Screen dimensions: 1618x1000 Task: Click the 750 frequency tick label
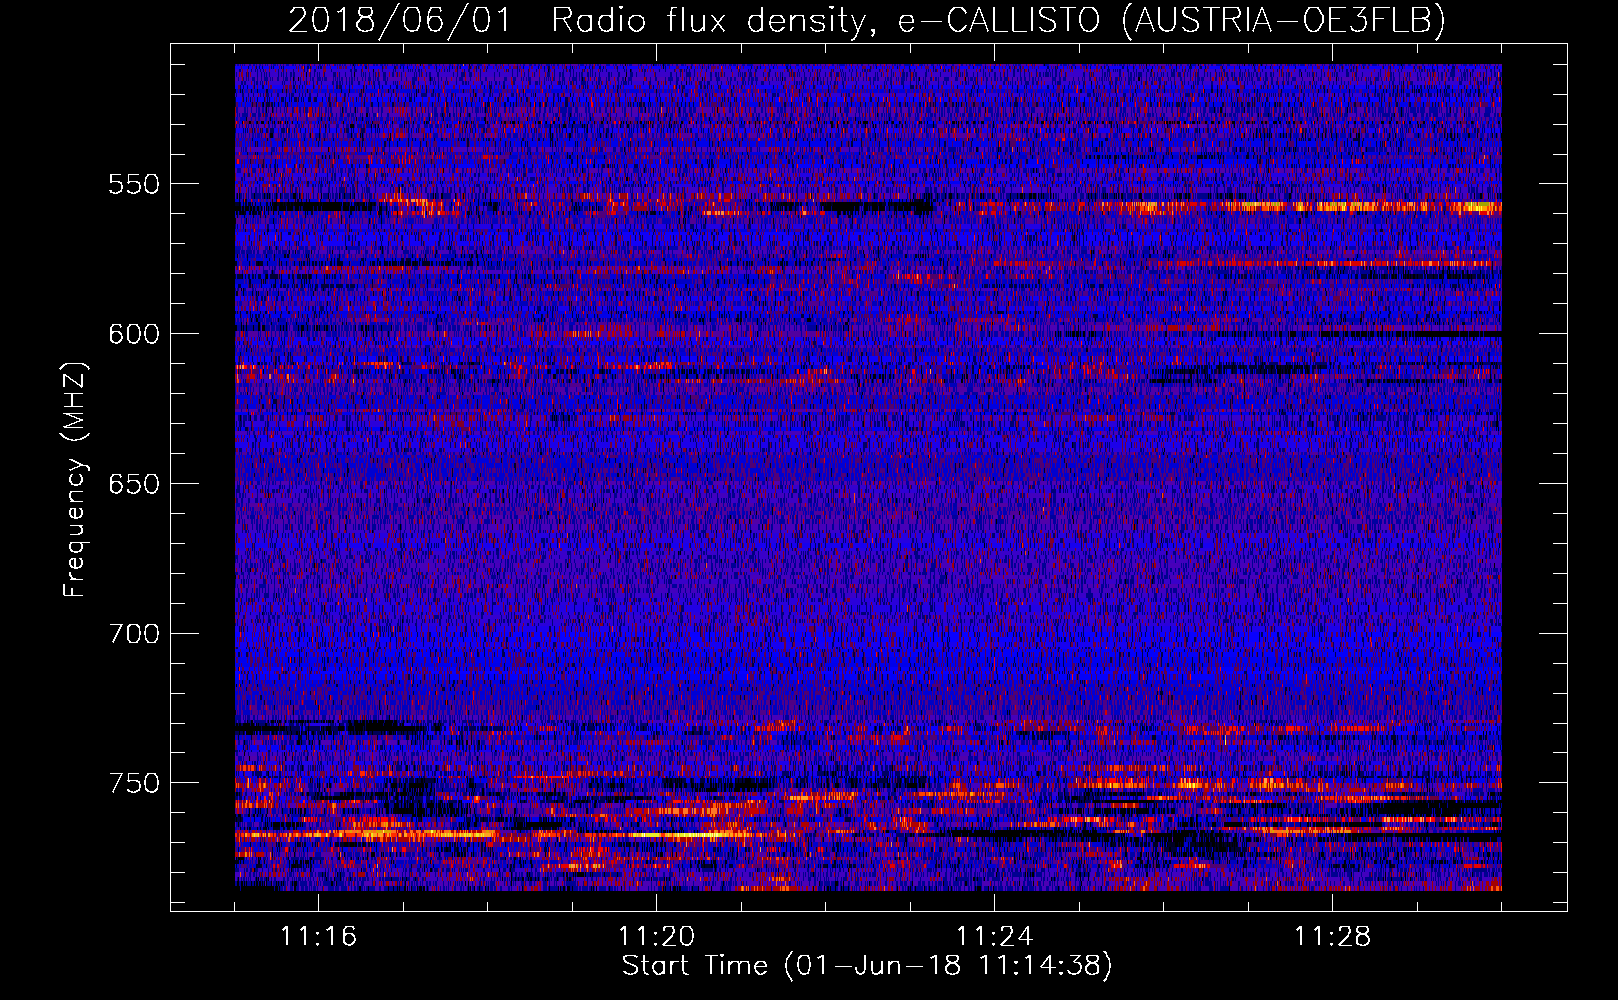134,783
